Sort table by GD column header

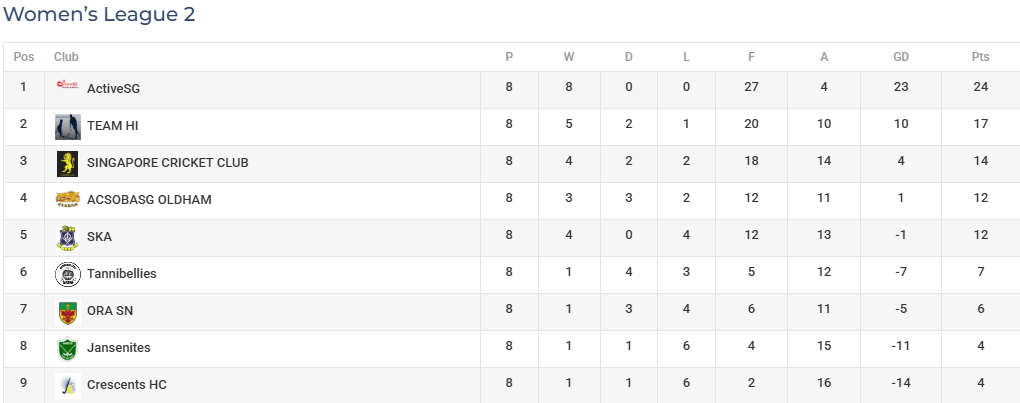[x=900, y=57]
